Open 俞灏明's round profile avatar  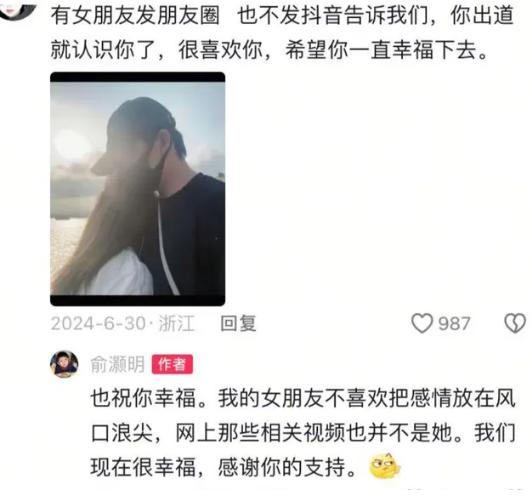(x=64, y=364)
